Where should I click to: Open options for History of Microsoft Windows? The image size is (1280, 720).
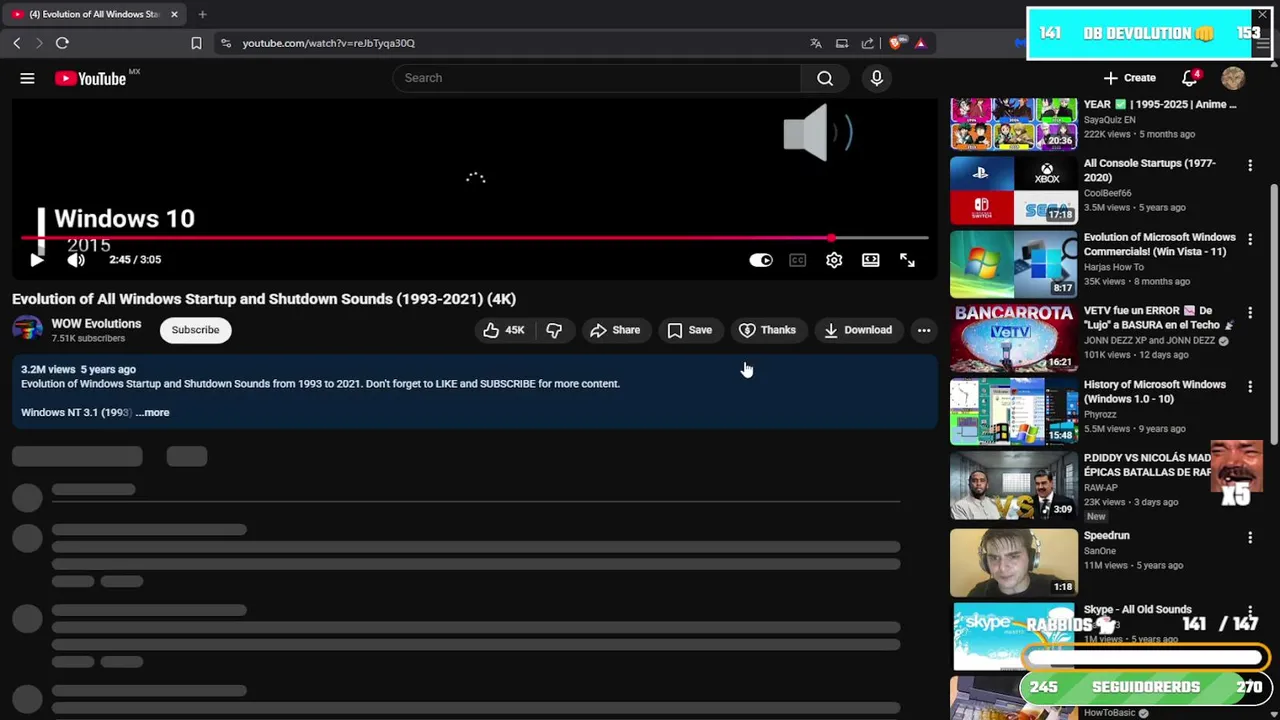(1250, 386)
